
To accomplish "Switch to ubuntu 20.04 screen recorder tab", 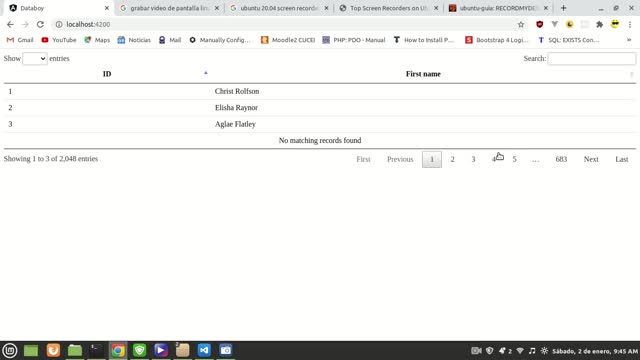I will coord(279,8).
